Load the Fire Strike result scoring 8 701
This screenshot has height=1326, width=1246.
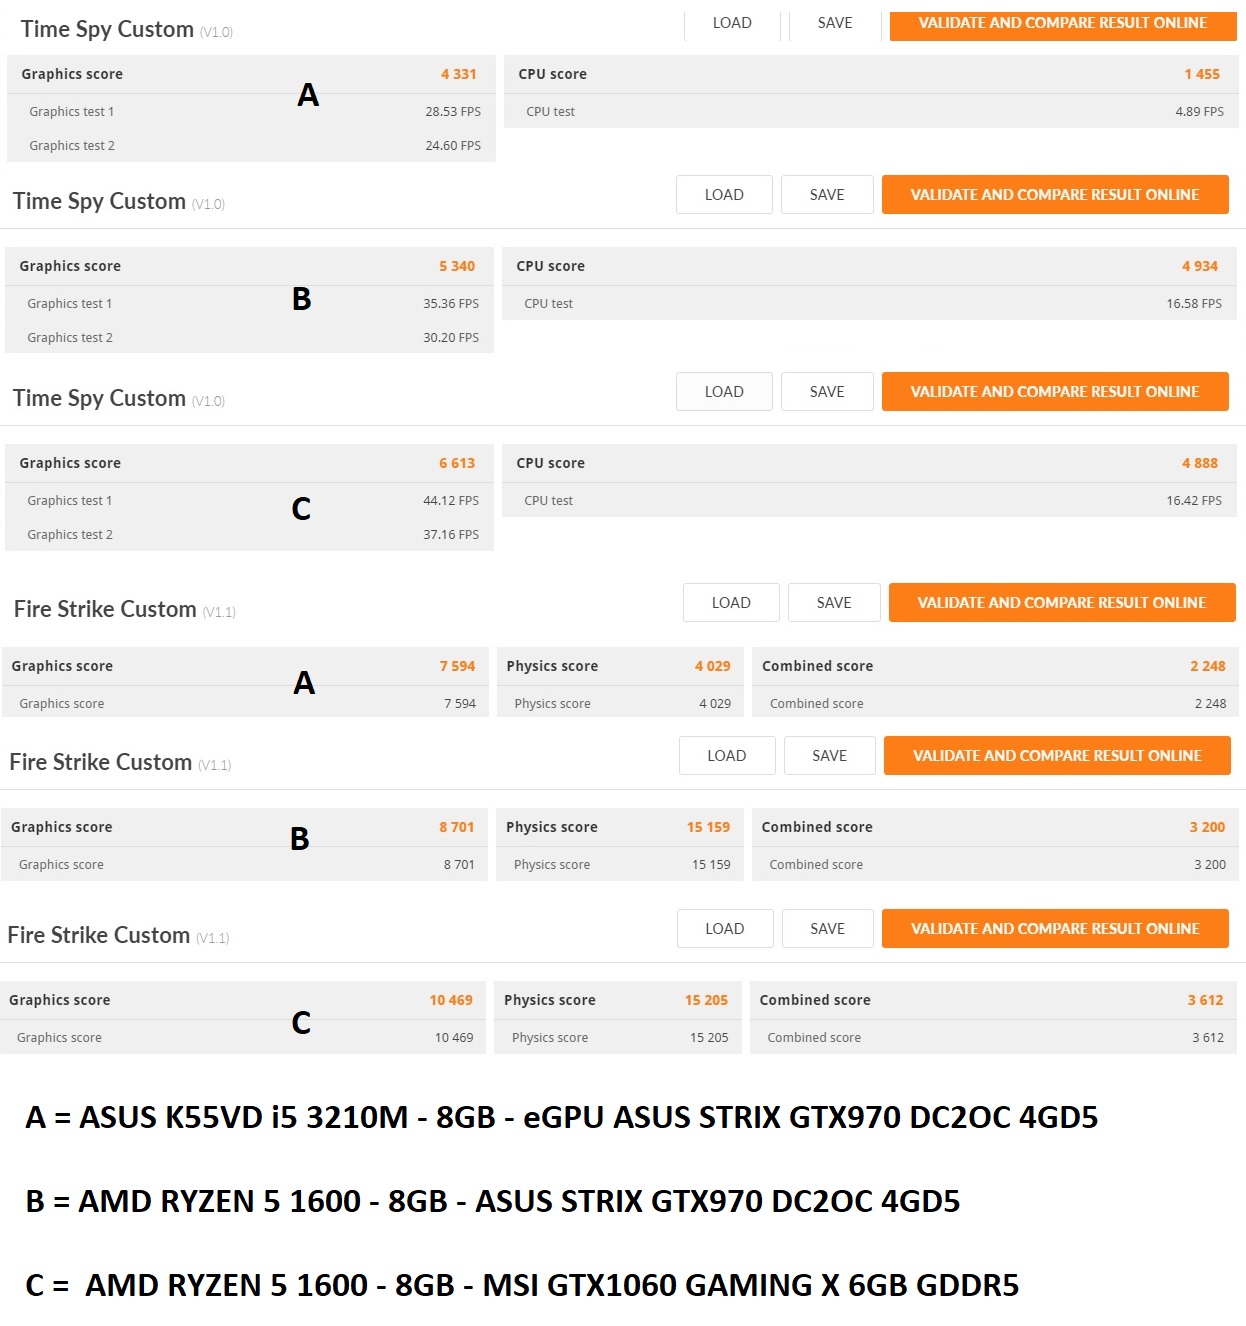[727, 756]
